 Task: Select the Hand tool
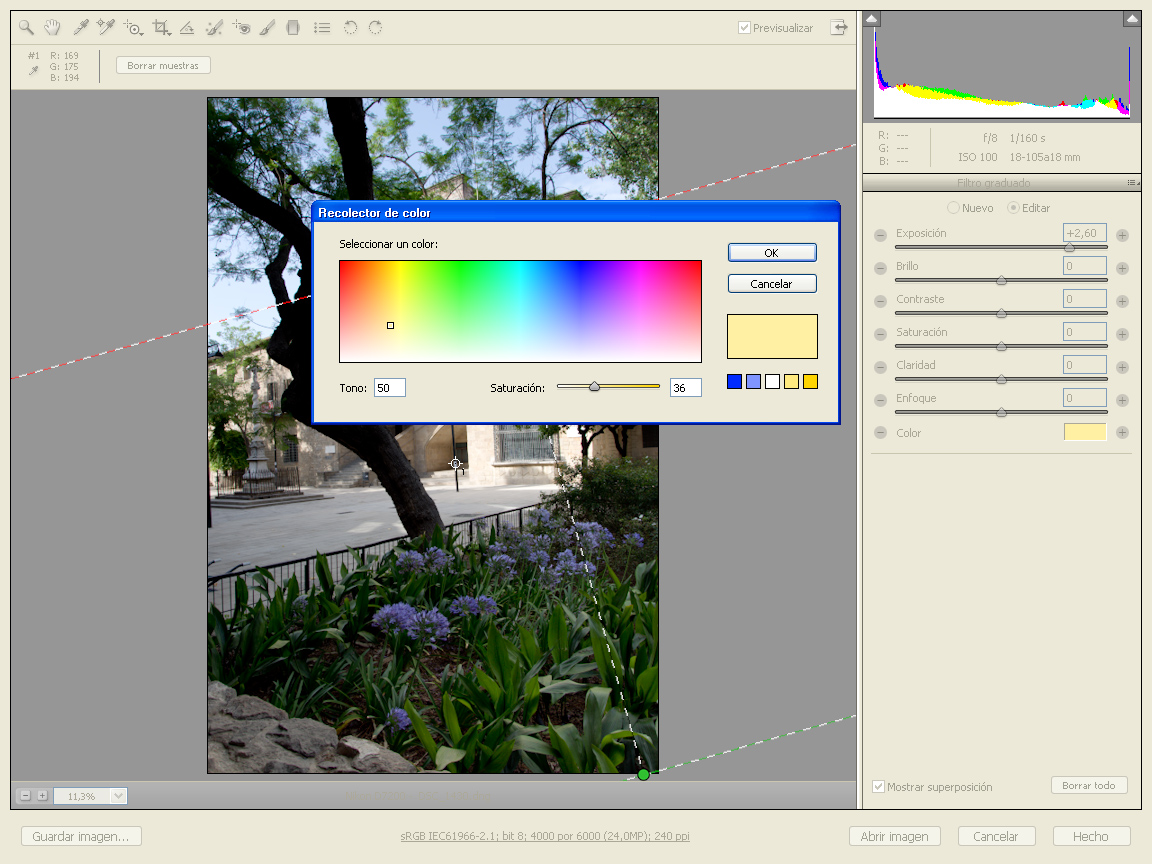point(52,28)
